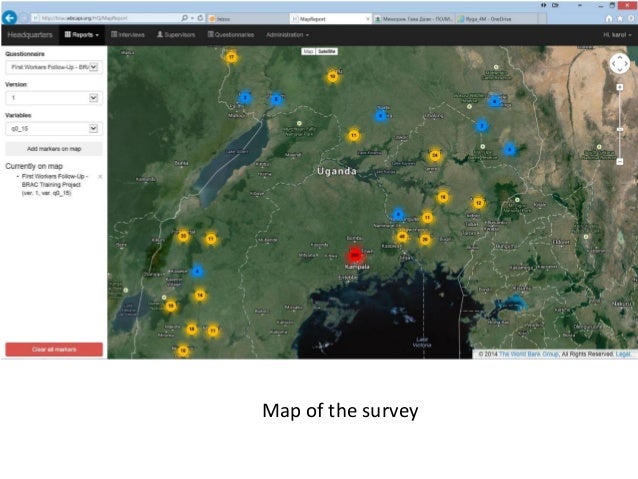Open the Interviews page
The height and width of the screenshot is (479, 638).
128,35
